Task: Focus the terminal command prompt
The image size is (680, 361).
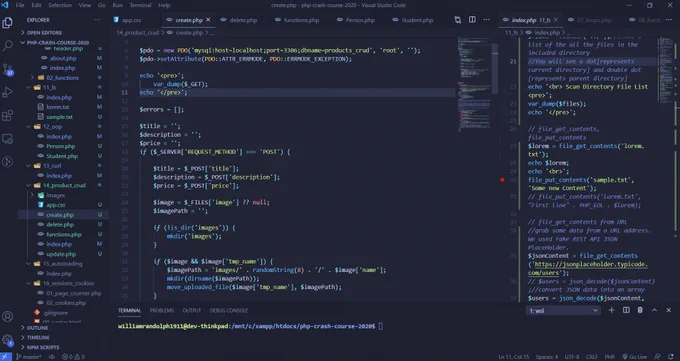Action: click(x=380, y=326)
